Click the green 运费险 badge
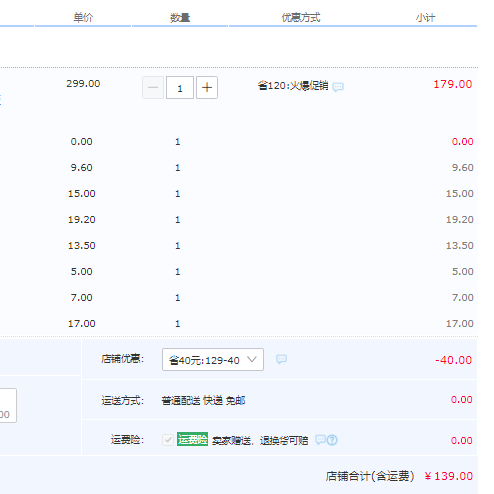The height and width of the screenshot is (494, 494). 192,439
